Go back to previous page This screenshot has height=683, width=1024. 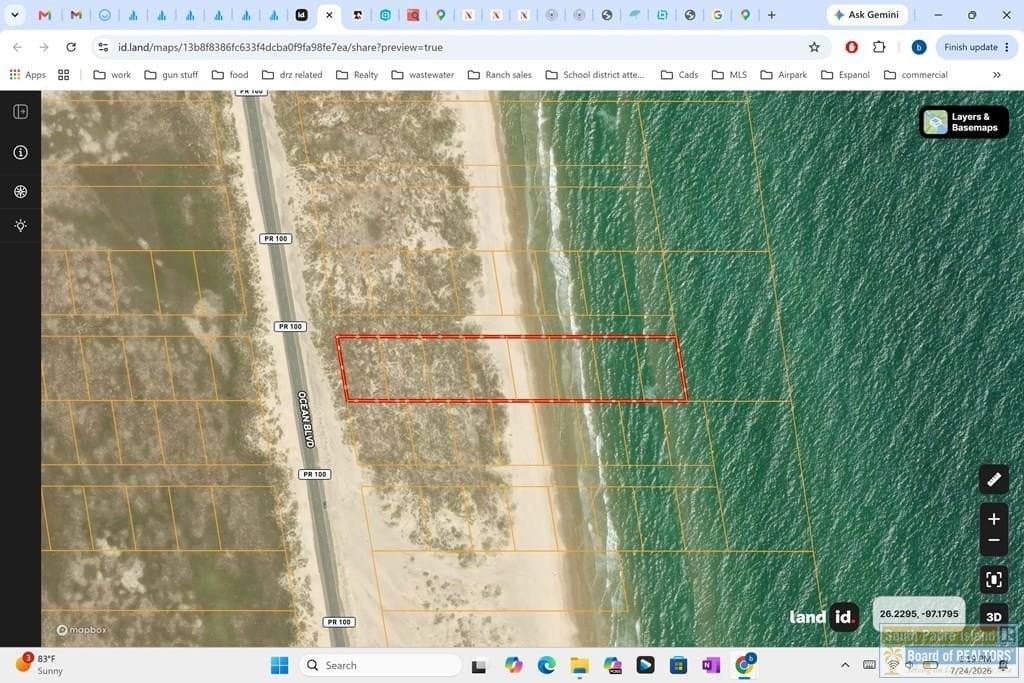coord(18,47)
